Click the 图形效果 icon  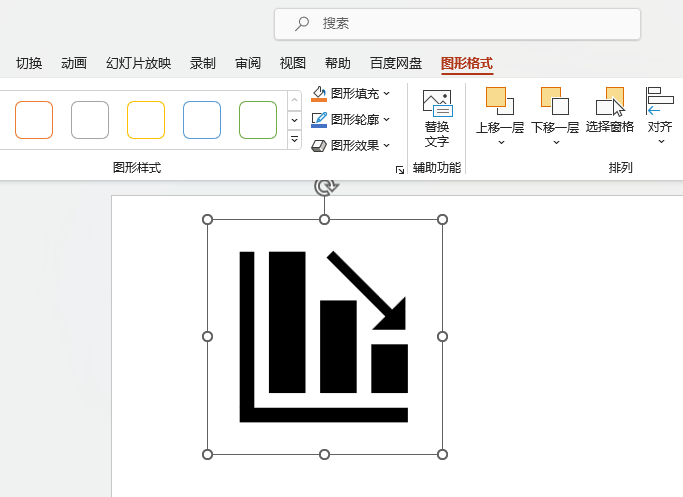tap(319, 145)
